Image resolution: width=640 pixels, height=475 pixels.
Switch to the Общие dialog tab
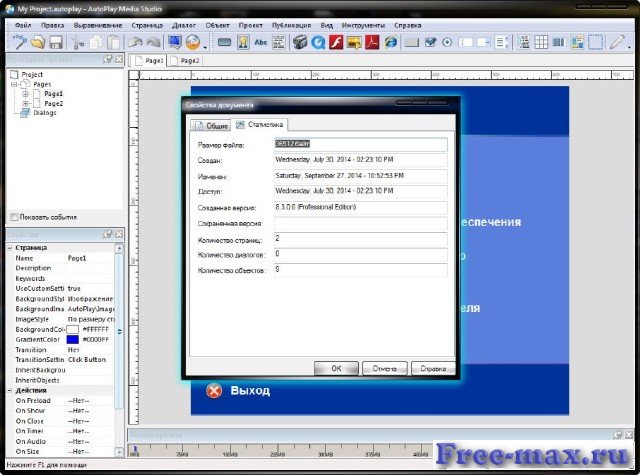[x=211, y=126]
